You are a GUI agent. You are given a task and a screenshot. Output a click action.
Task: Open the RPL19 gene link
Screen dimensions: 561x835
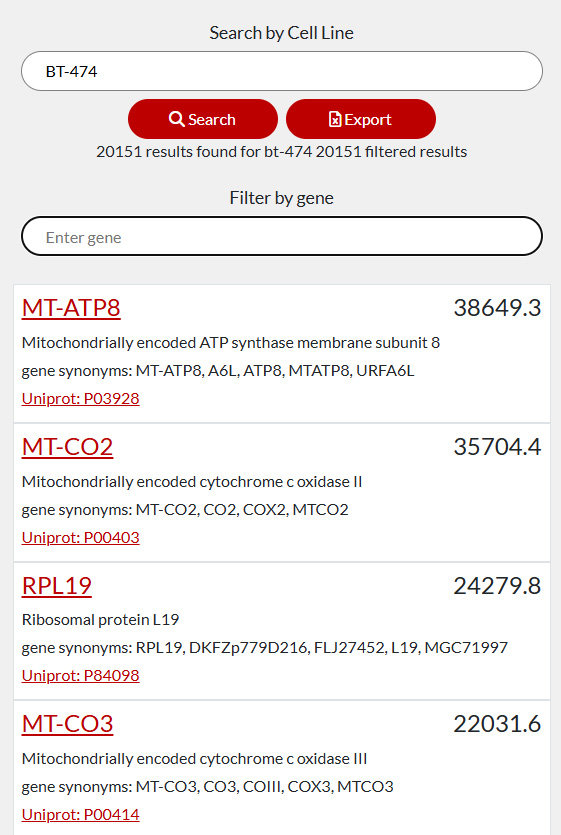point(56,586)
